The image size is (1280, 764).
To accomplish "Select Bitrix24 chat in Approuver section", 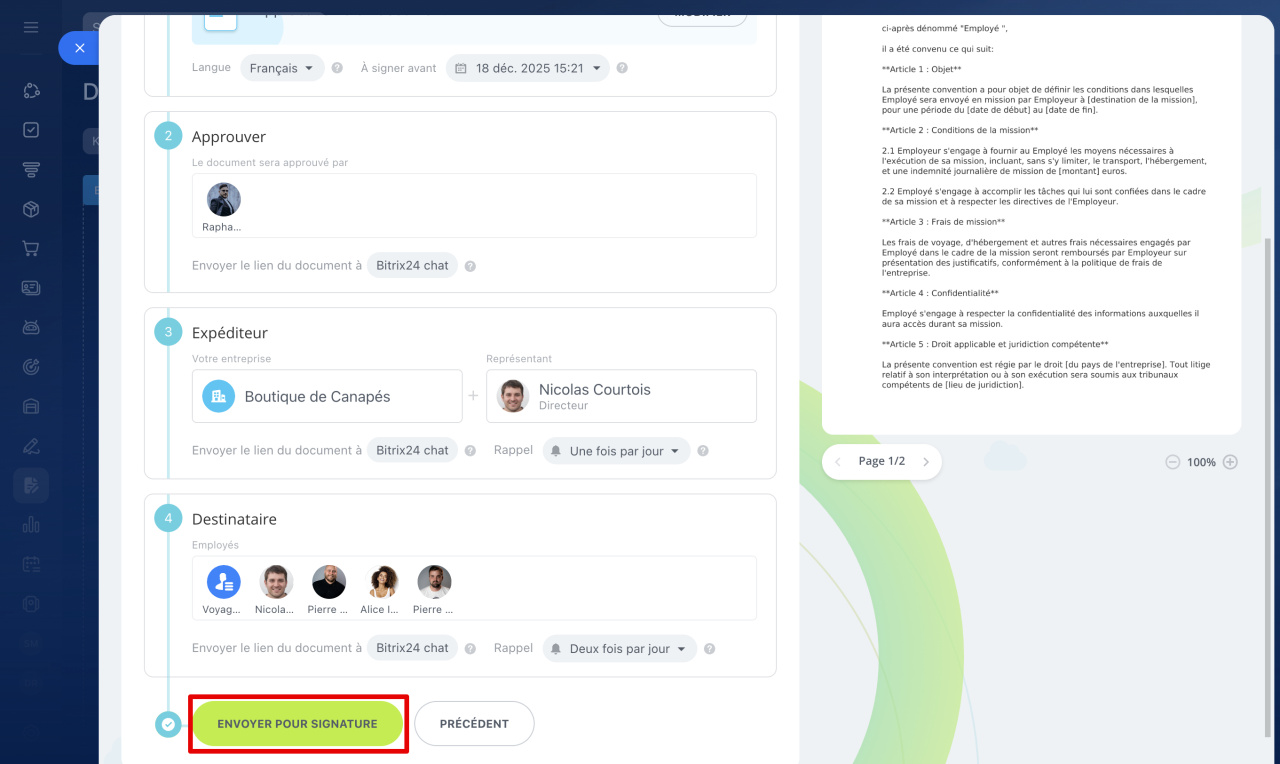I will (412, 266).
